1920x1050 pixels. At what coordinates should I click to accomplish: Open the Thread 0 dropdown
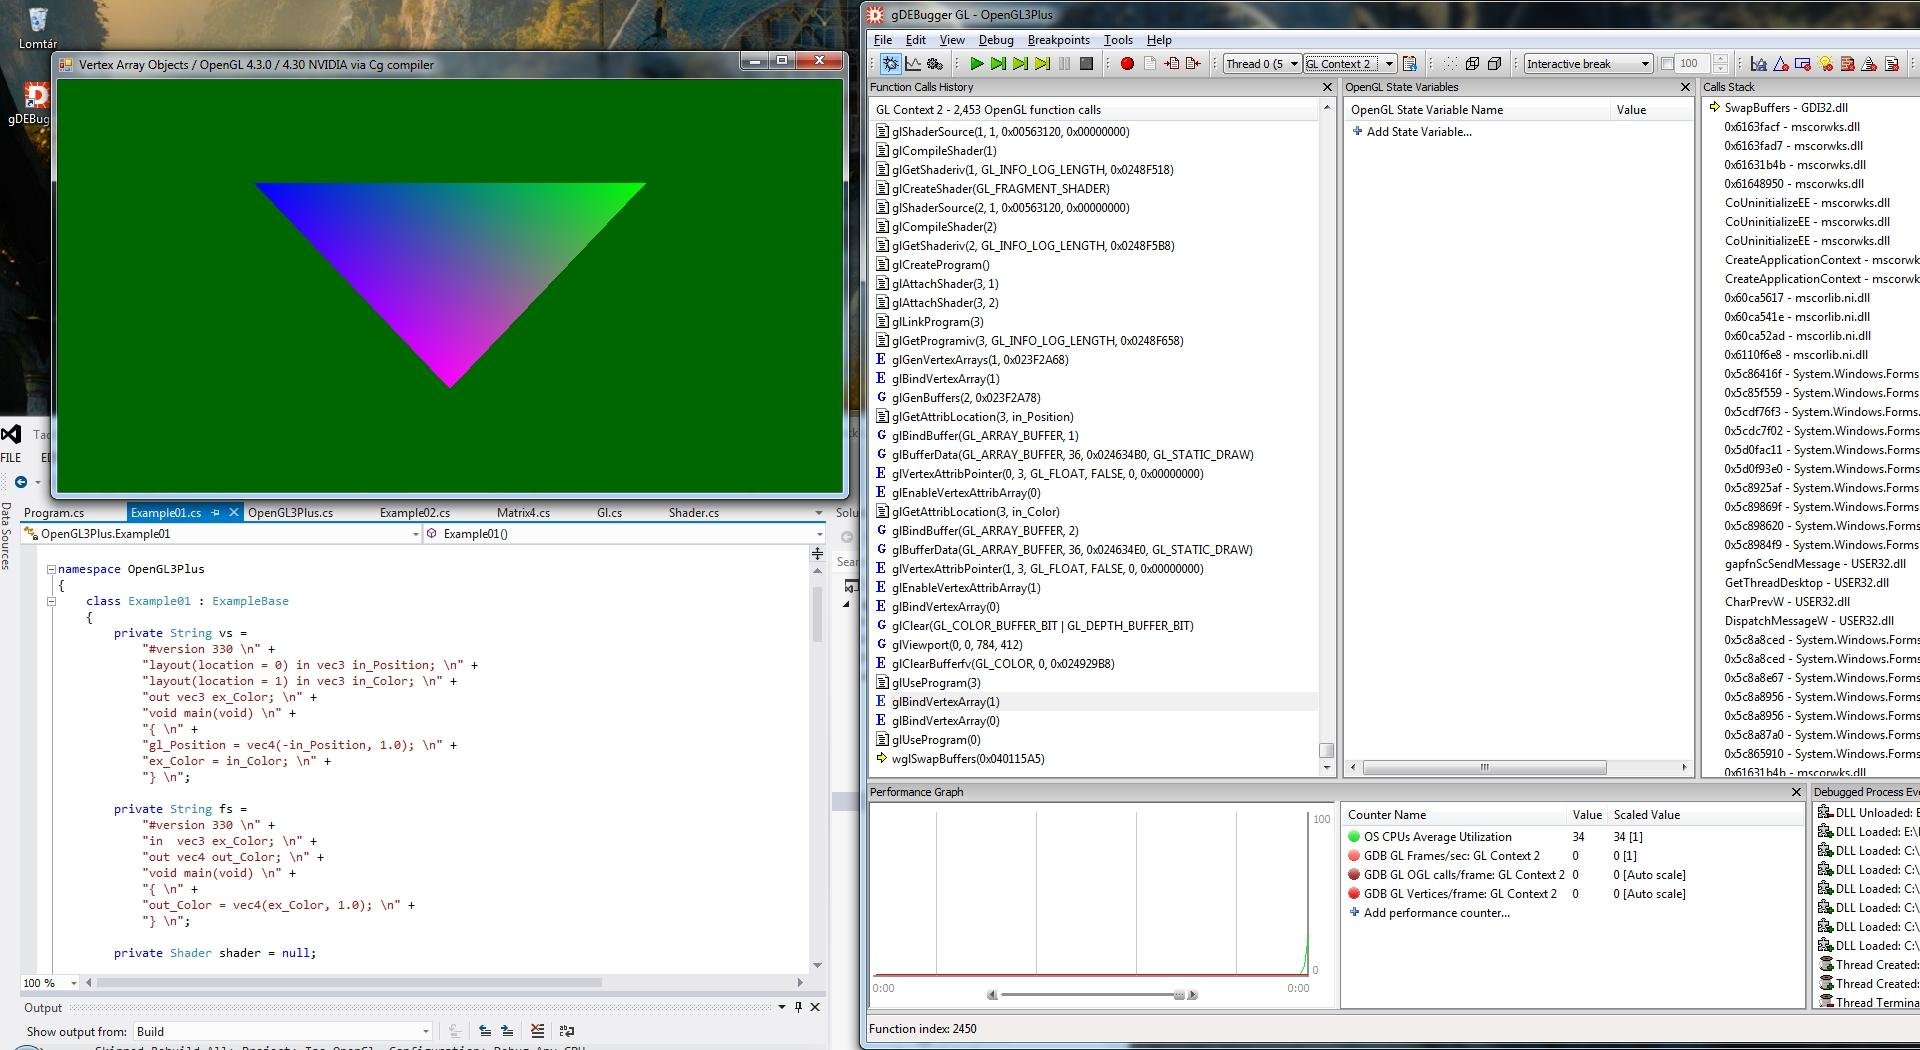pos(1293,64)
